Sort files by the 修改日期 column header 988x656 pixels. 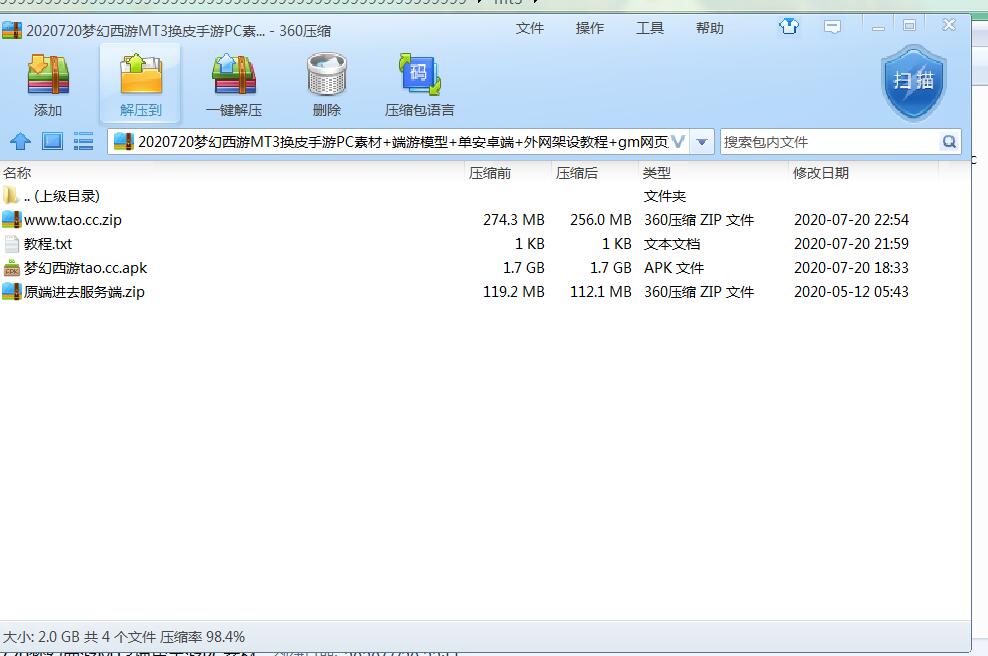pyautogui.click(x=821, y=173)
